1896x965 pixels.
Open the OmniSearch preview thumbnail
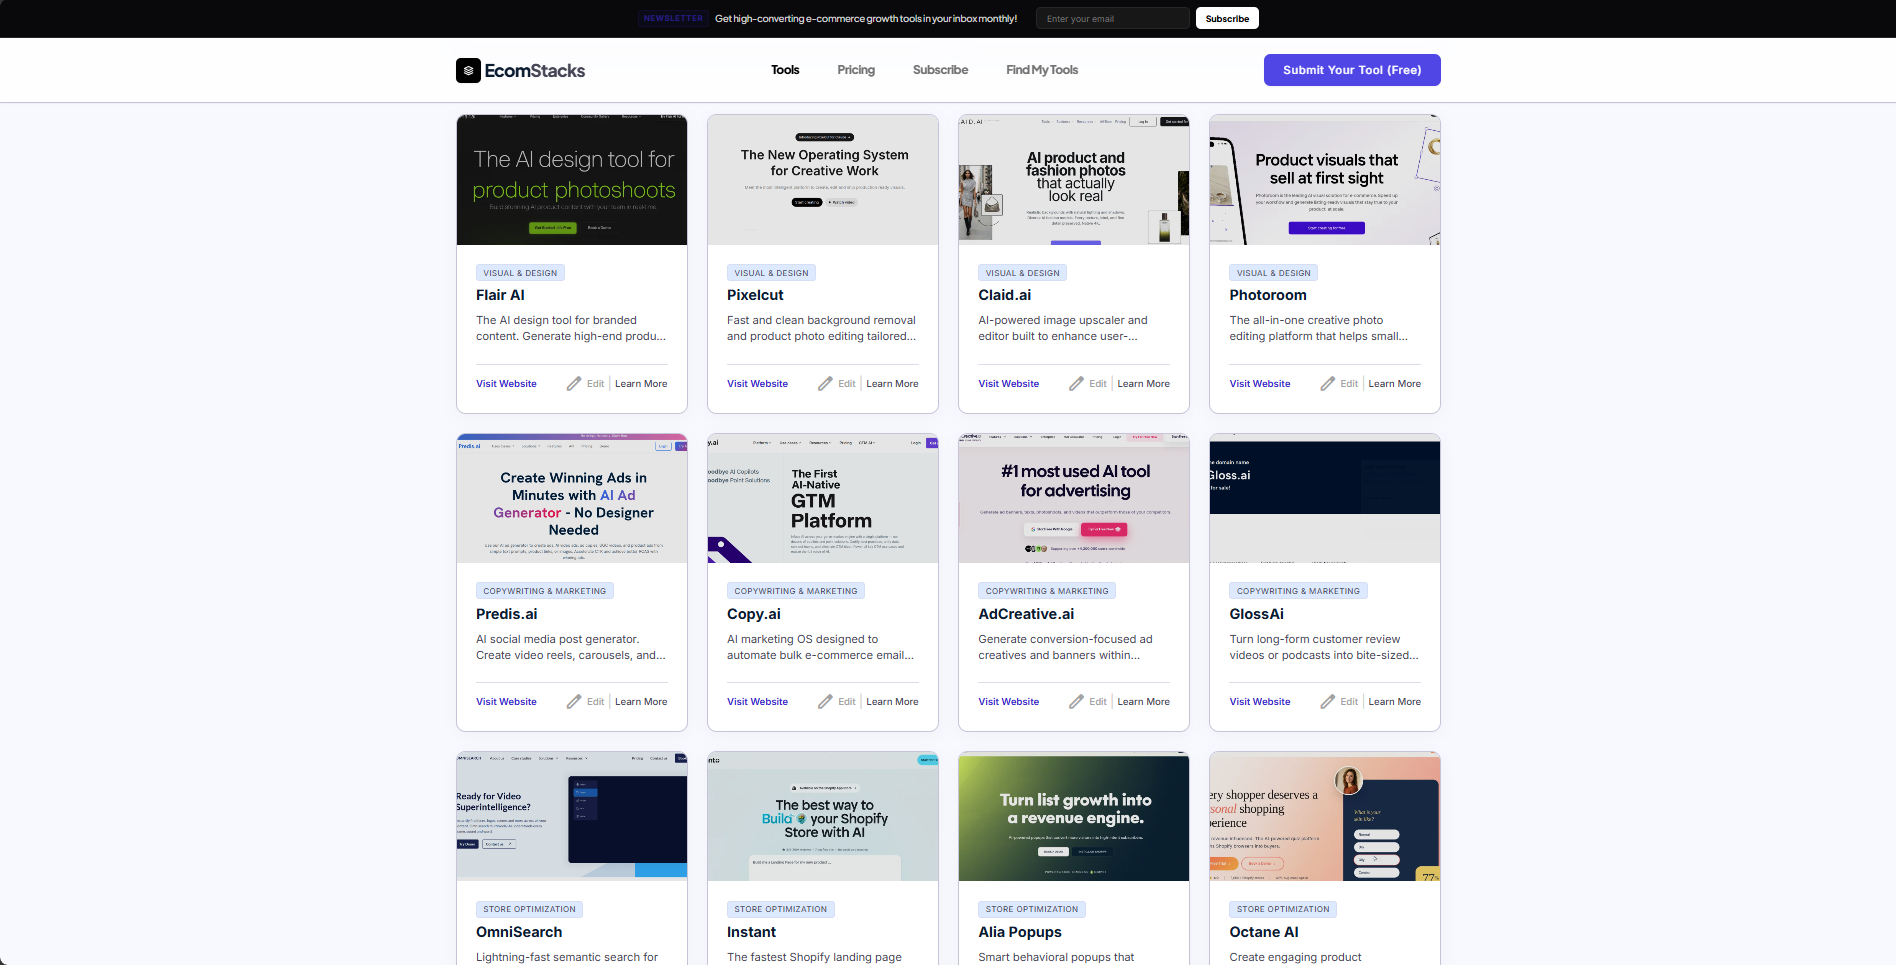(x=572, y=816)
